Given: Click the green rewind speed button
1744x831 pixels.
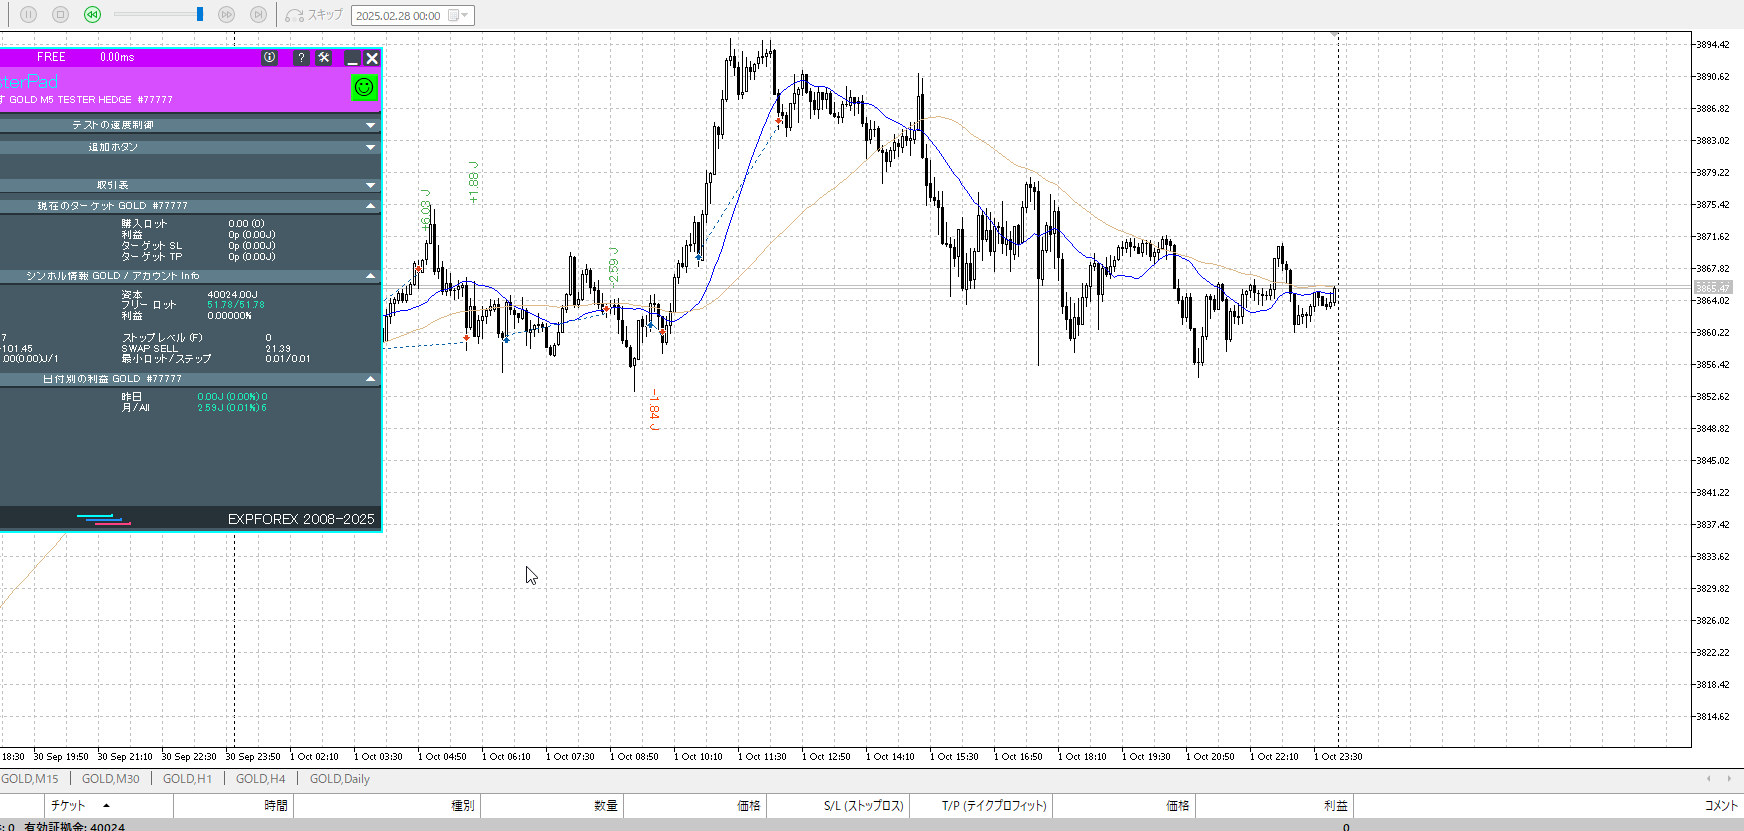Looking at the screenshot, I should tap(92, 15).
